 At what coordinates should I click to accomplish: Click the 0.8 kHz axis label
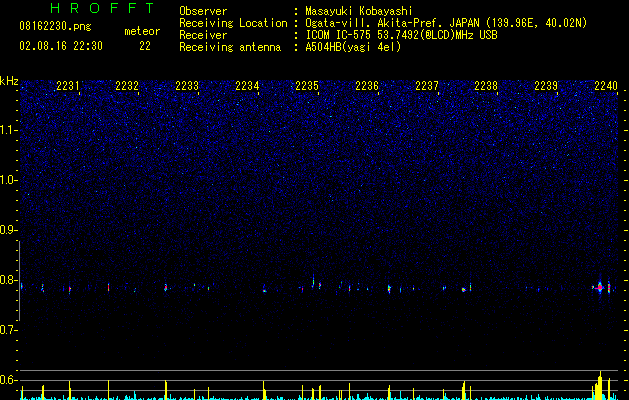8,280
